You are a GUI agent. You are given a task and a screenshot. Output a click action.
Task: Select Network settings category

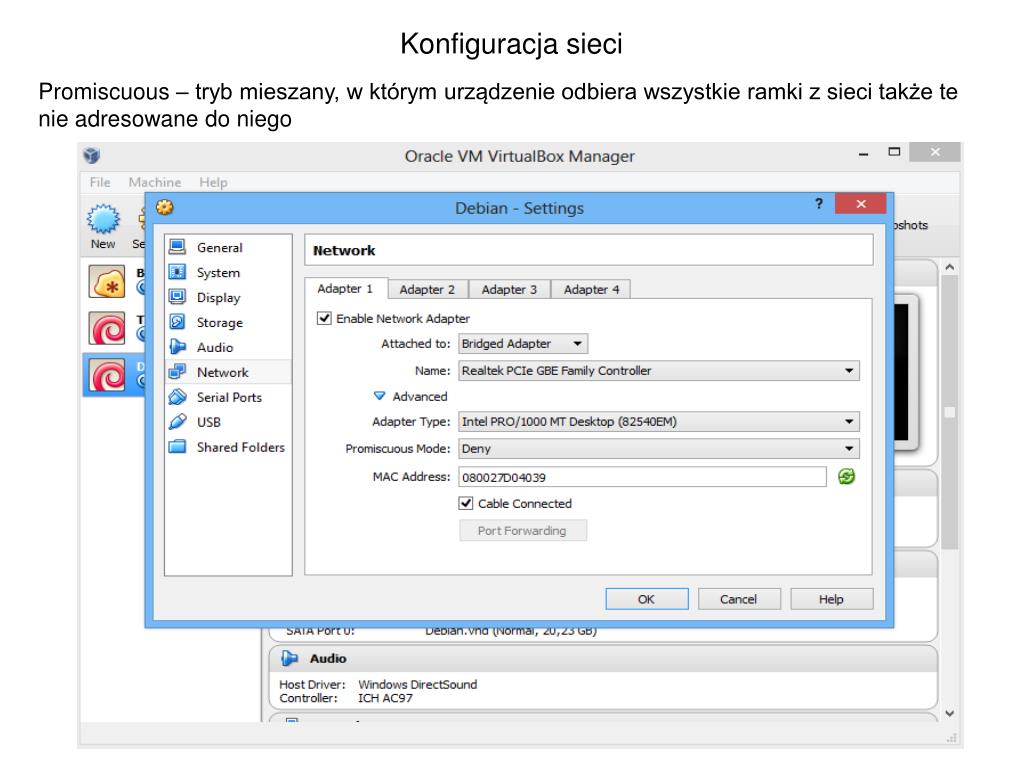[x=228, y=372]
